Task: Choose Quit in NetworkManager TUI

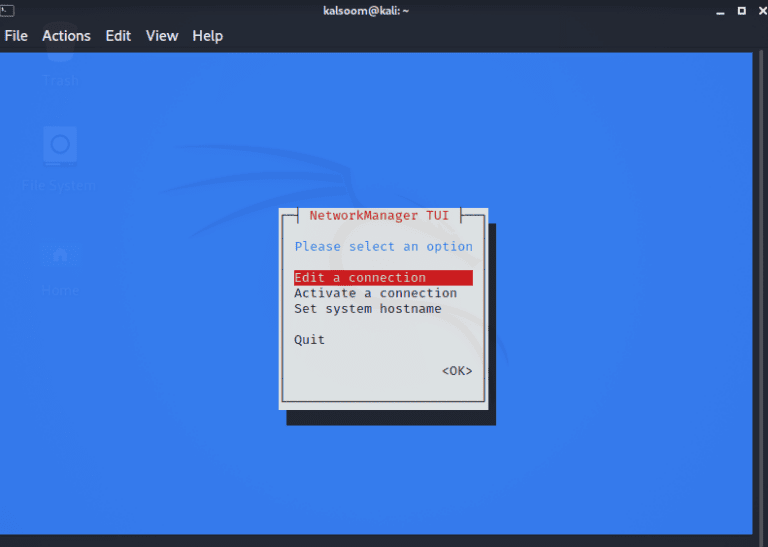Action: click(x=309, y=340)
